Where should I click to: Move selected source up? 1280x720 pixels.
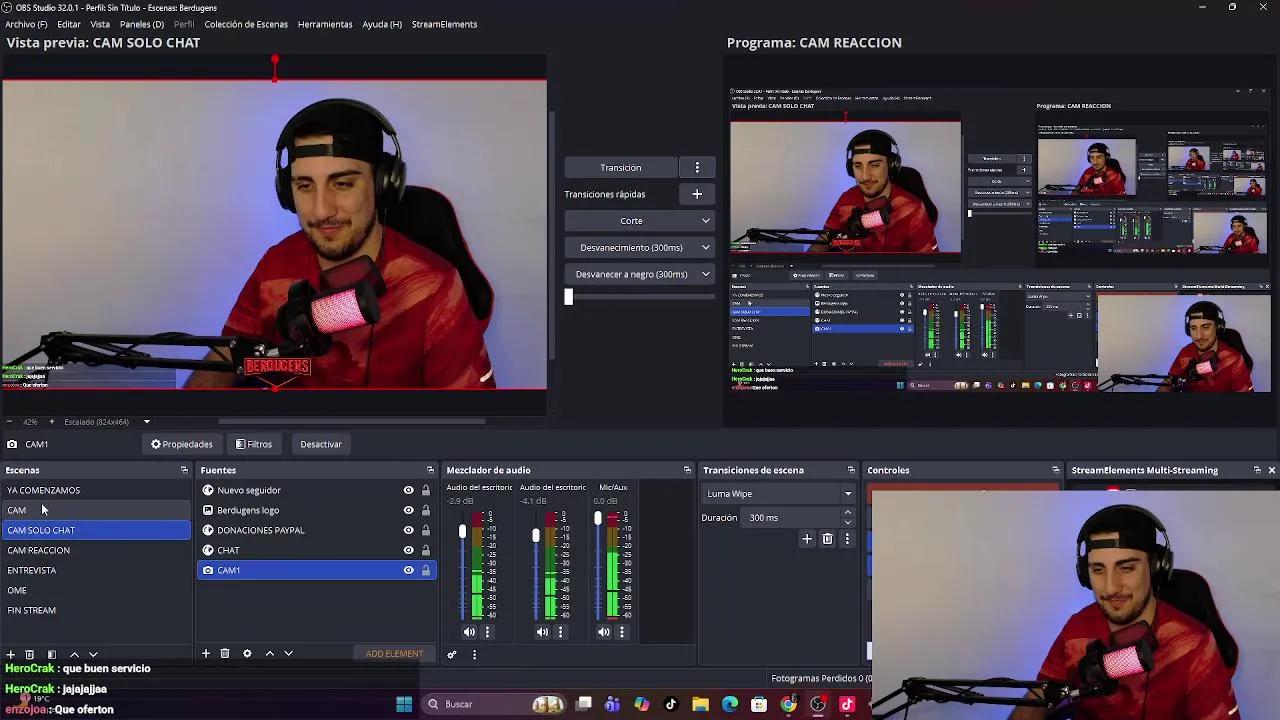coord(269,654)
